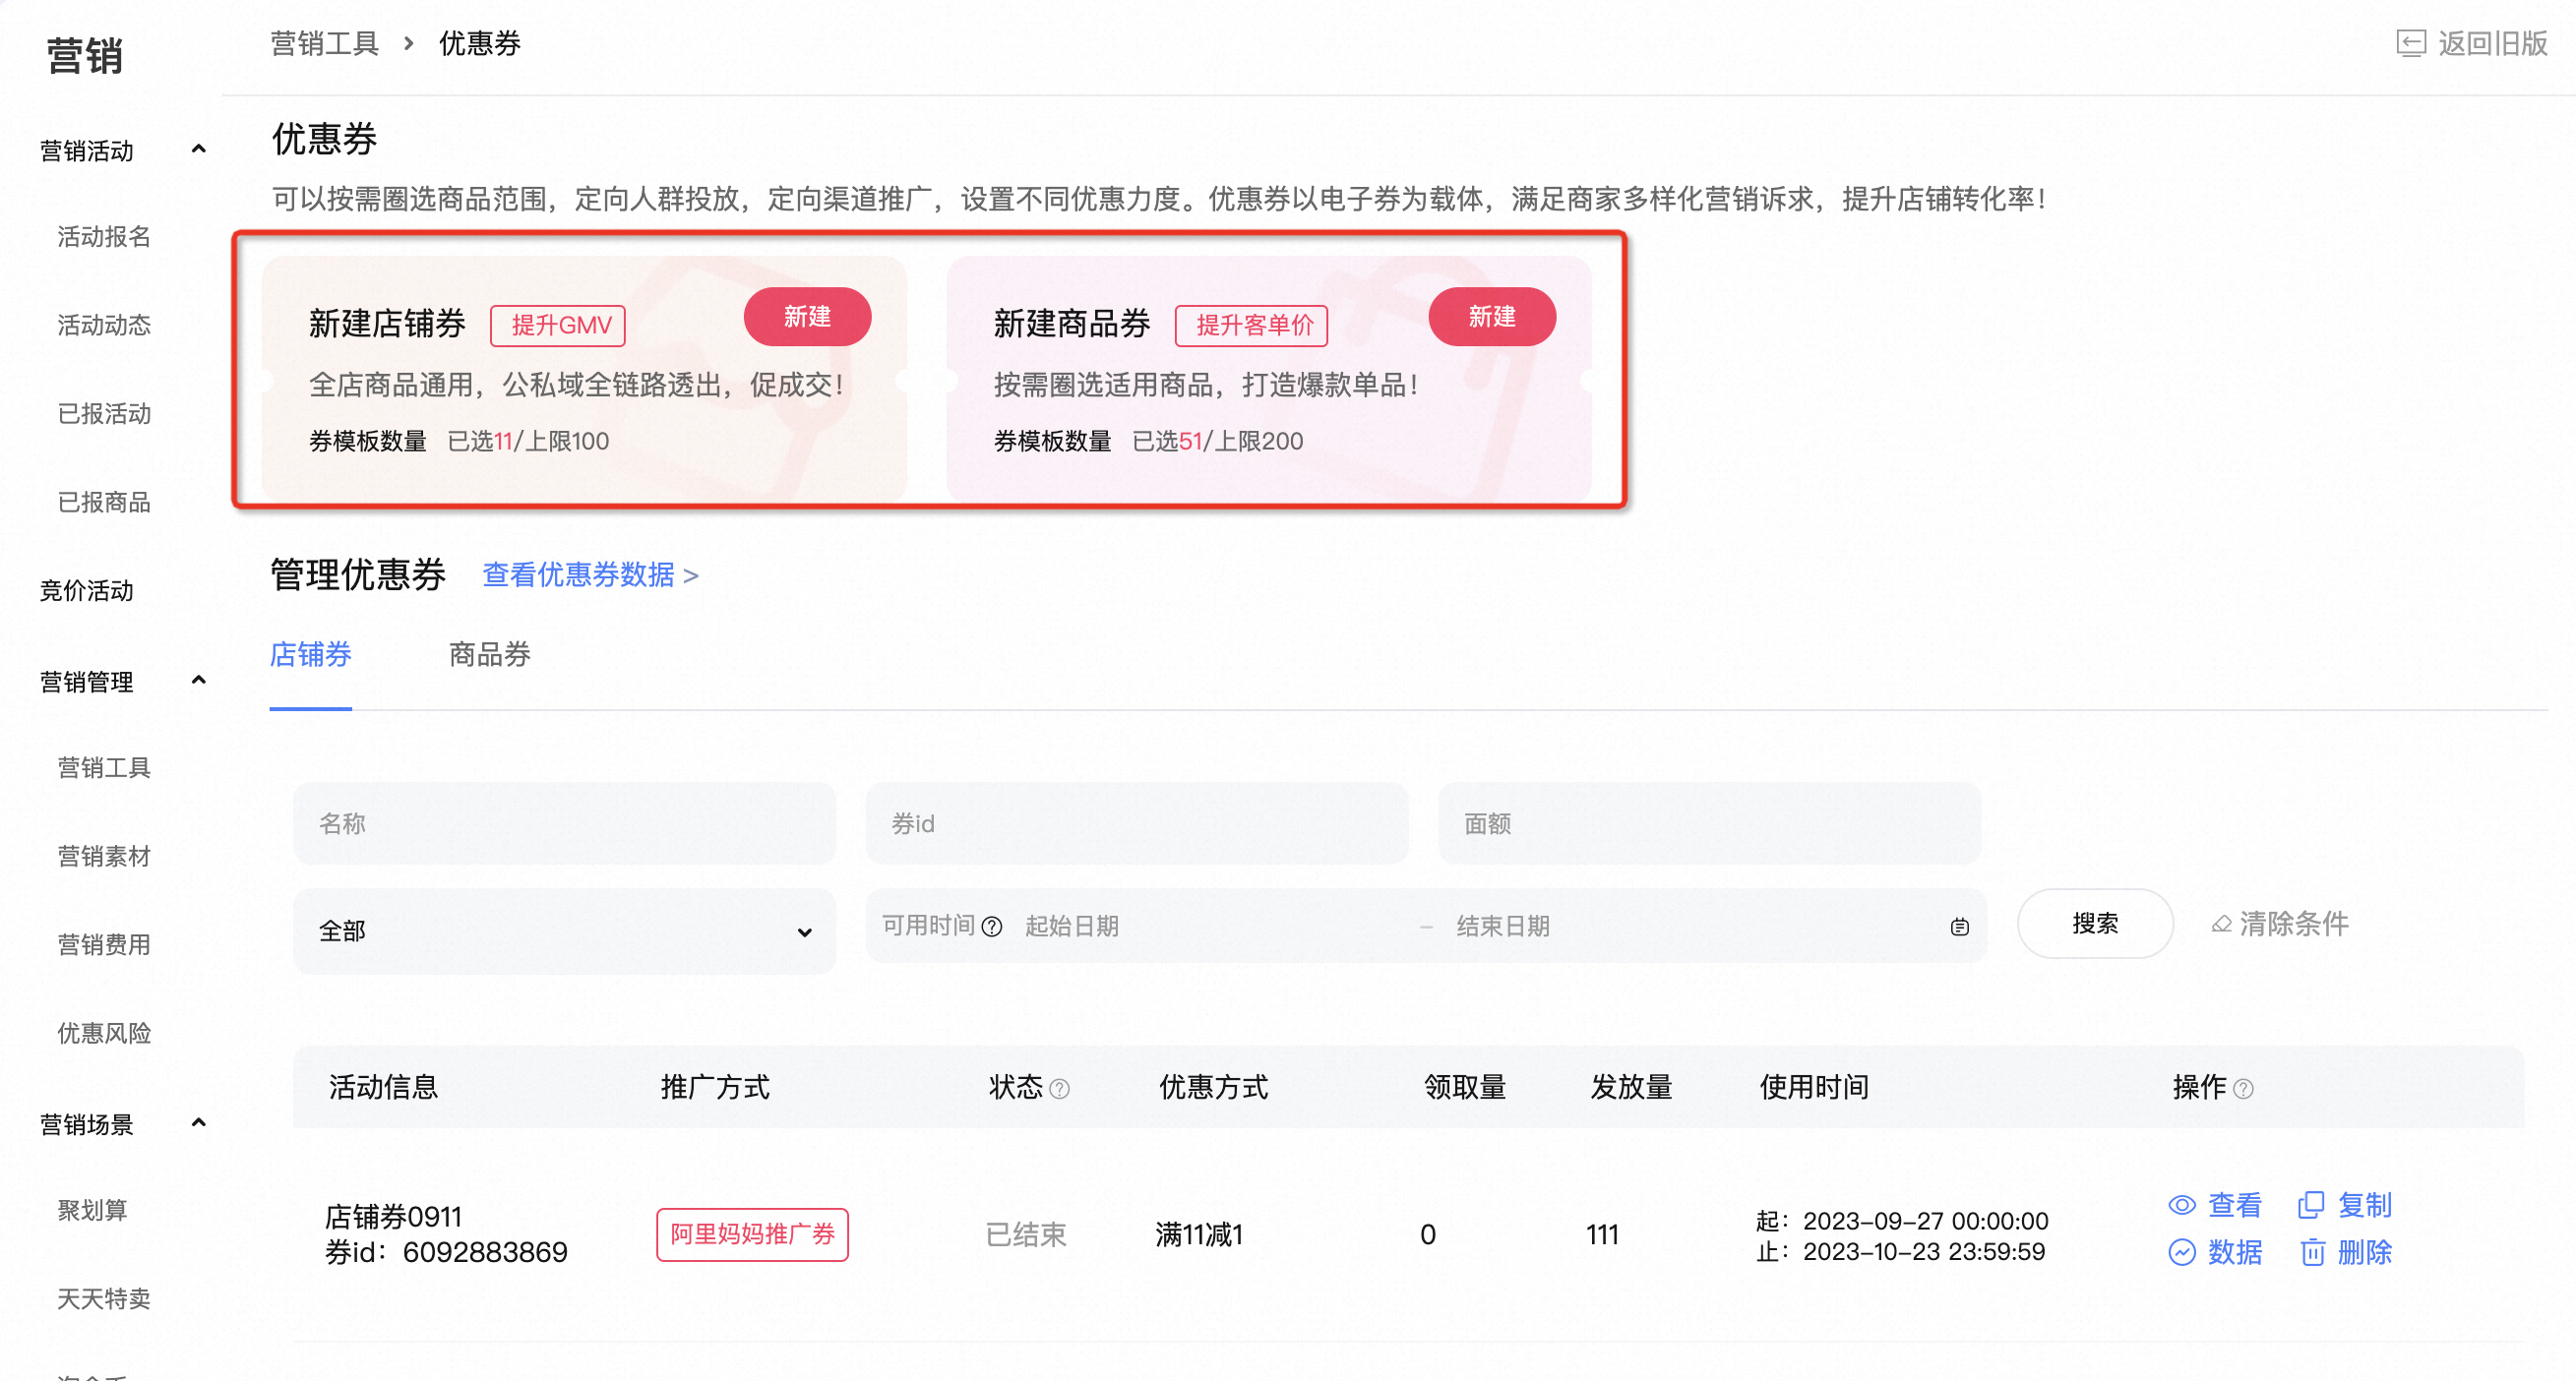Click the eye icon for 查看 action
2576x1381 pixels.
[2181, 1205]
